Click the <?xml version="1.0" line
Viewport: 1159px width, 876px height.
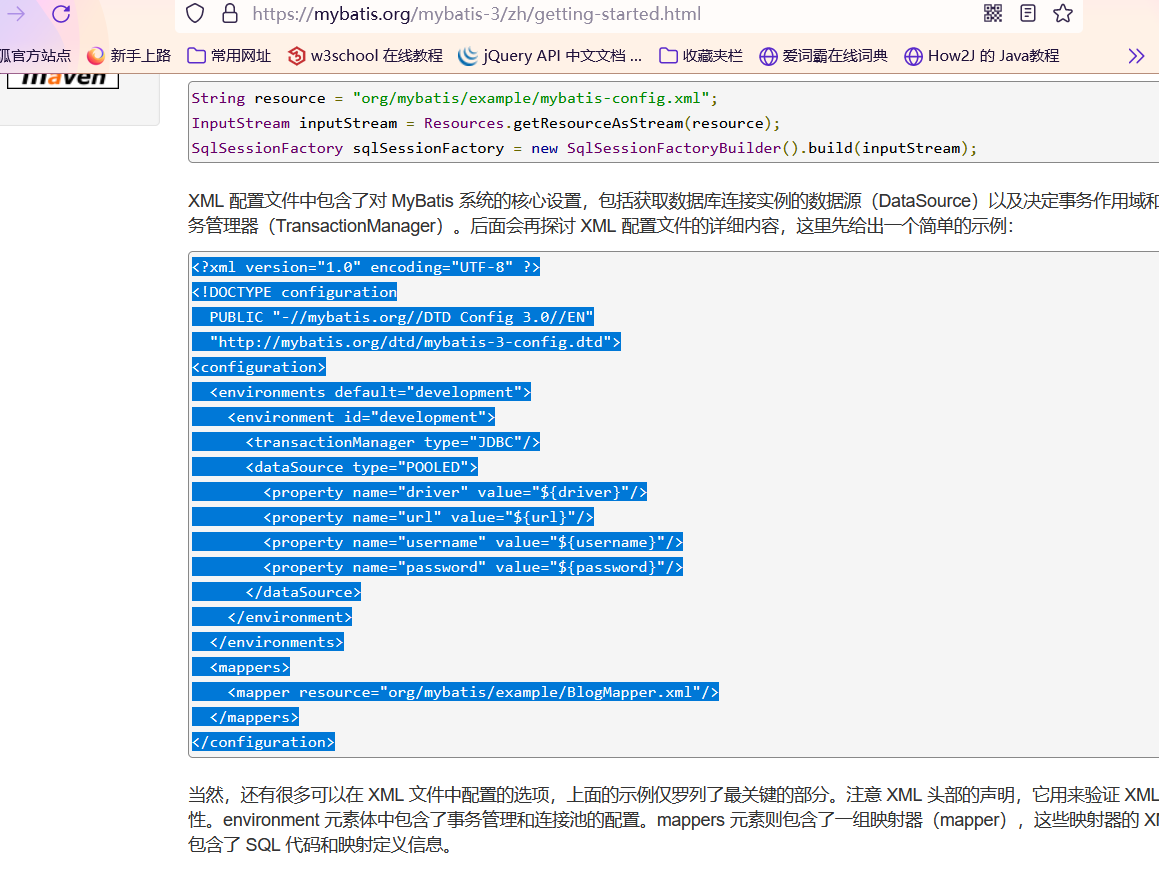point(366,267)
